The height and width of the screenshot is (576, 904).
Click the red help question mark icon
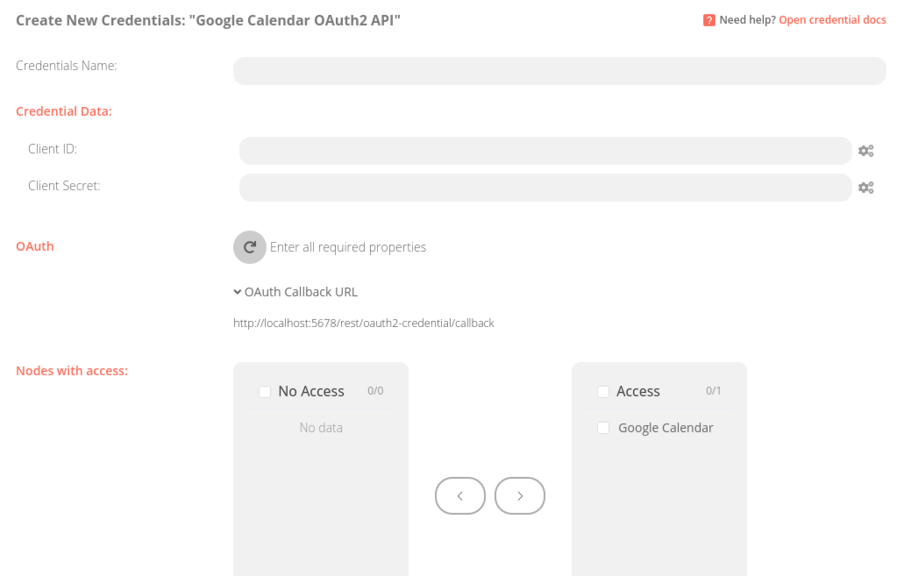[709, 20]
